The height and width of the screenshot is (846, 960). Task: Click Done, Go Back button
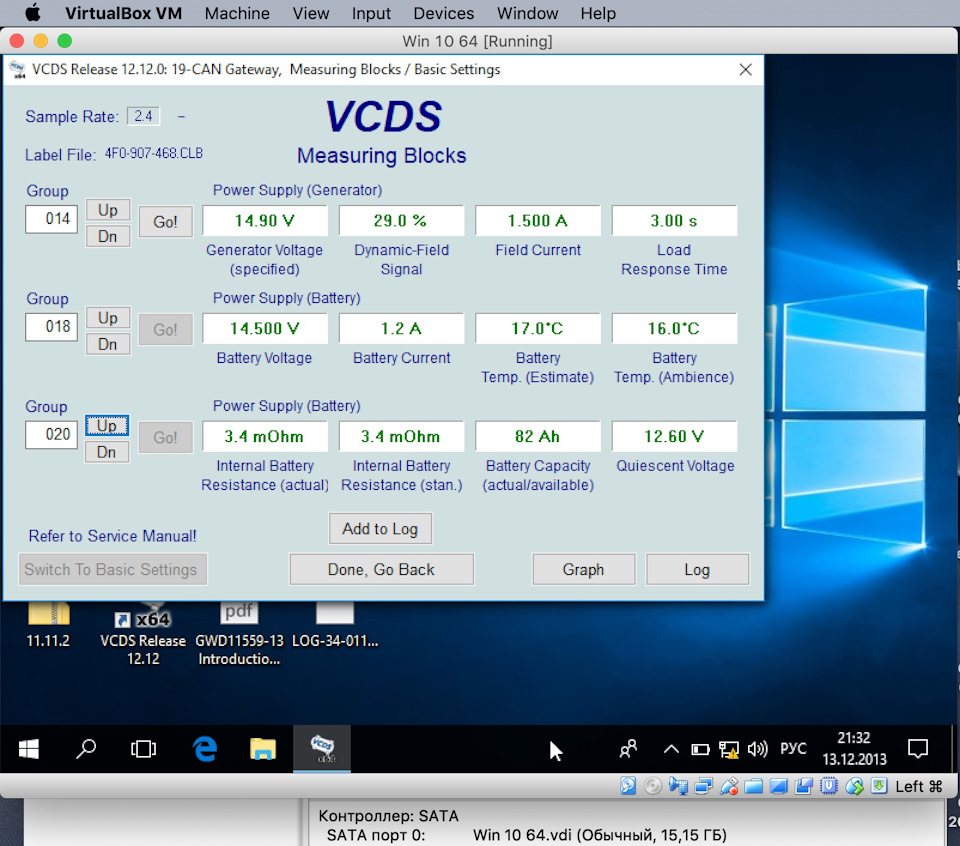381,569
